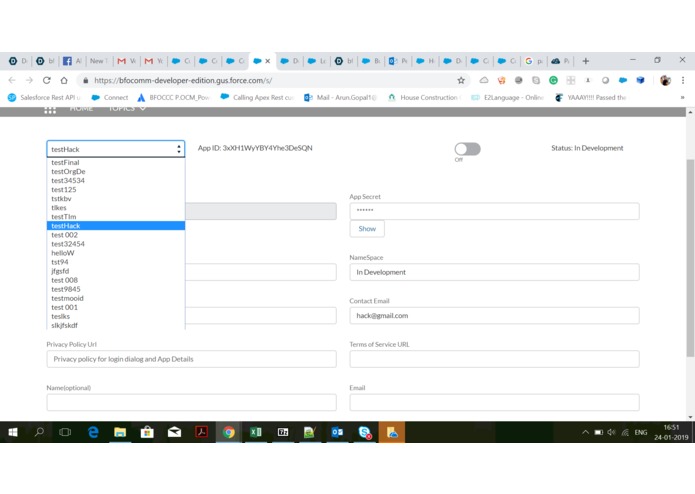Image resolution: width=695 pixels, height=494 pixels.
Task: Open 7-Zip from the taskbar
Action: 283,432
